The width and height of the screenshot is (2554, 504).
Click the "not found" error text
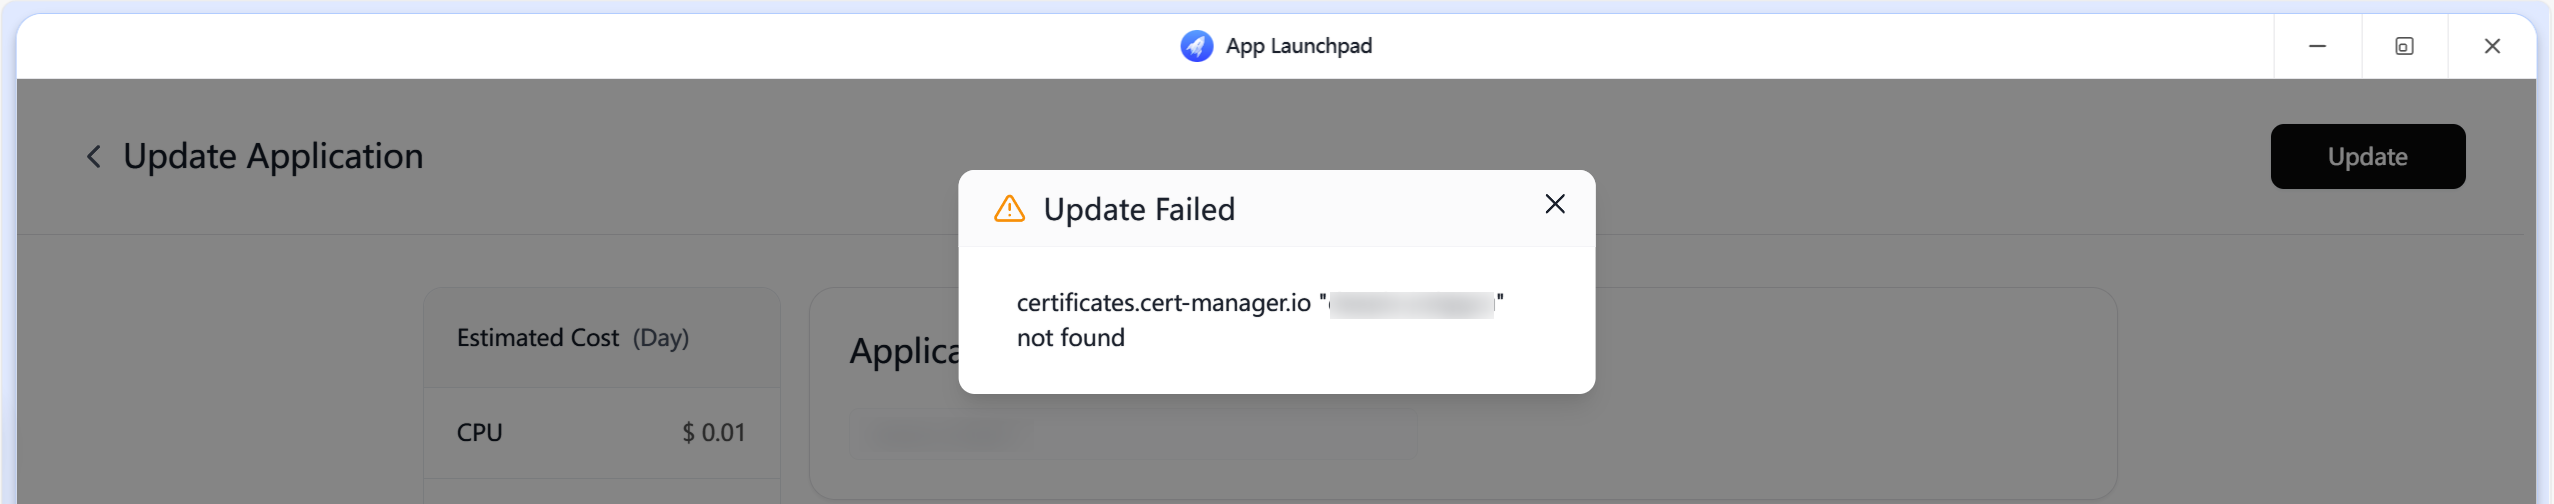[x=1070, y=338]
